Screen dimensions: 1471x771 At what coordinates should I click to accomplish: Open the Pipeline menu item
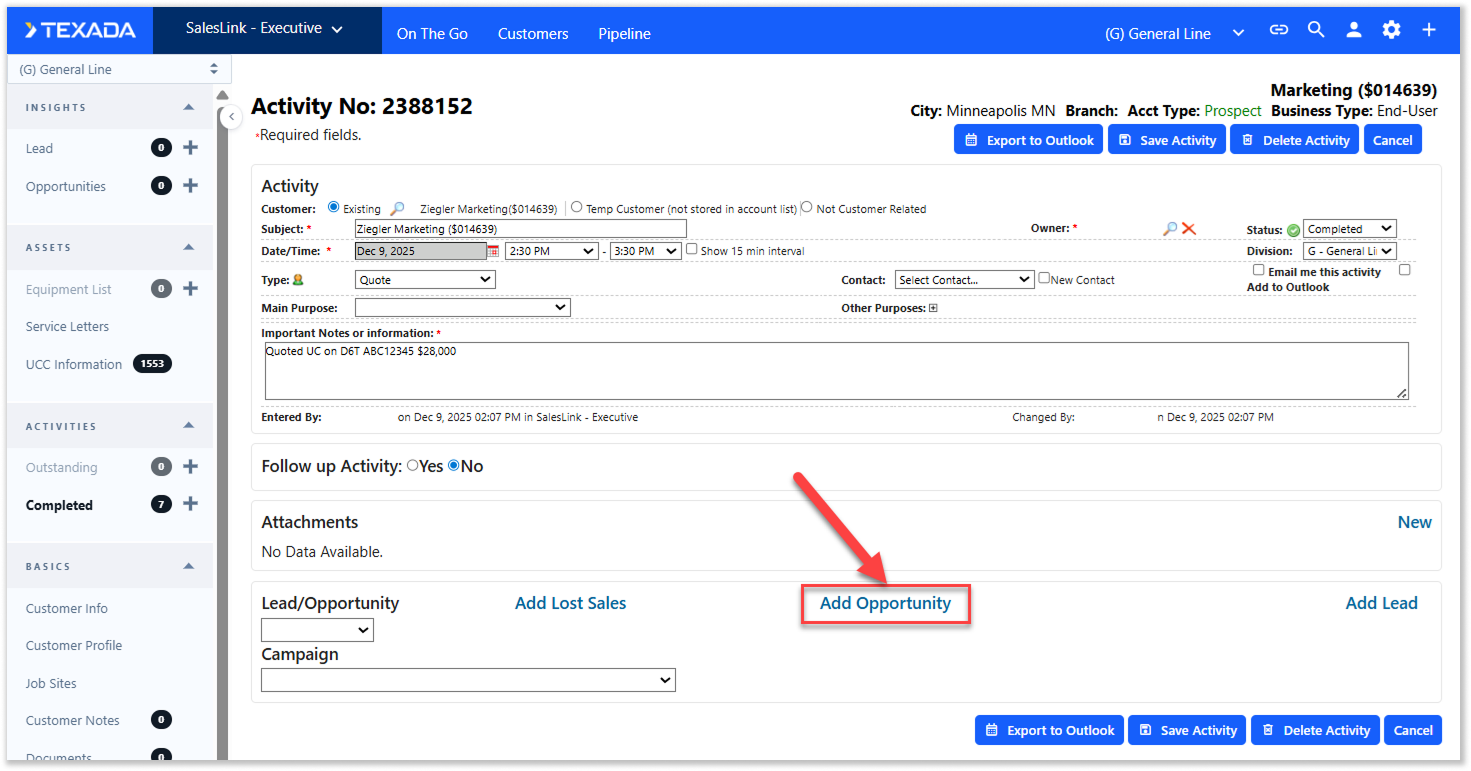pos(624,34)
